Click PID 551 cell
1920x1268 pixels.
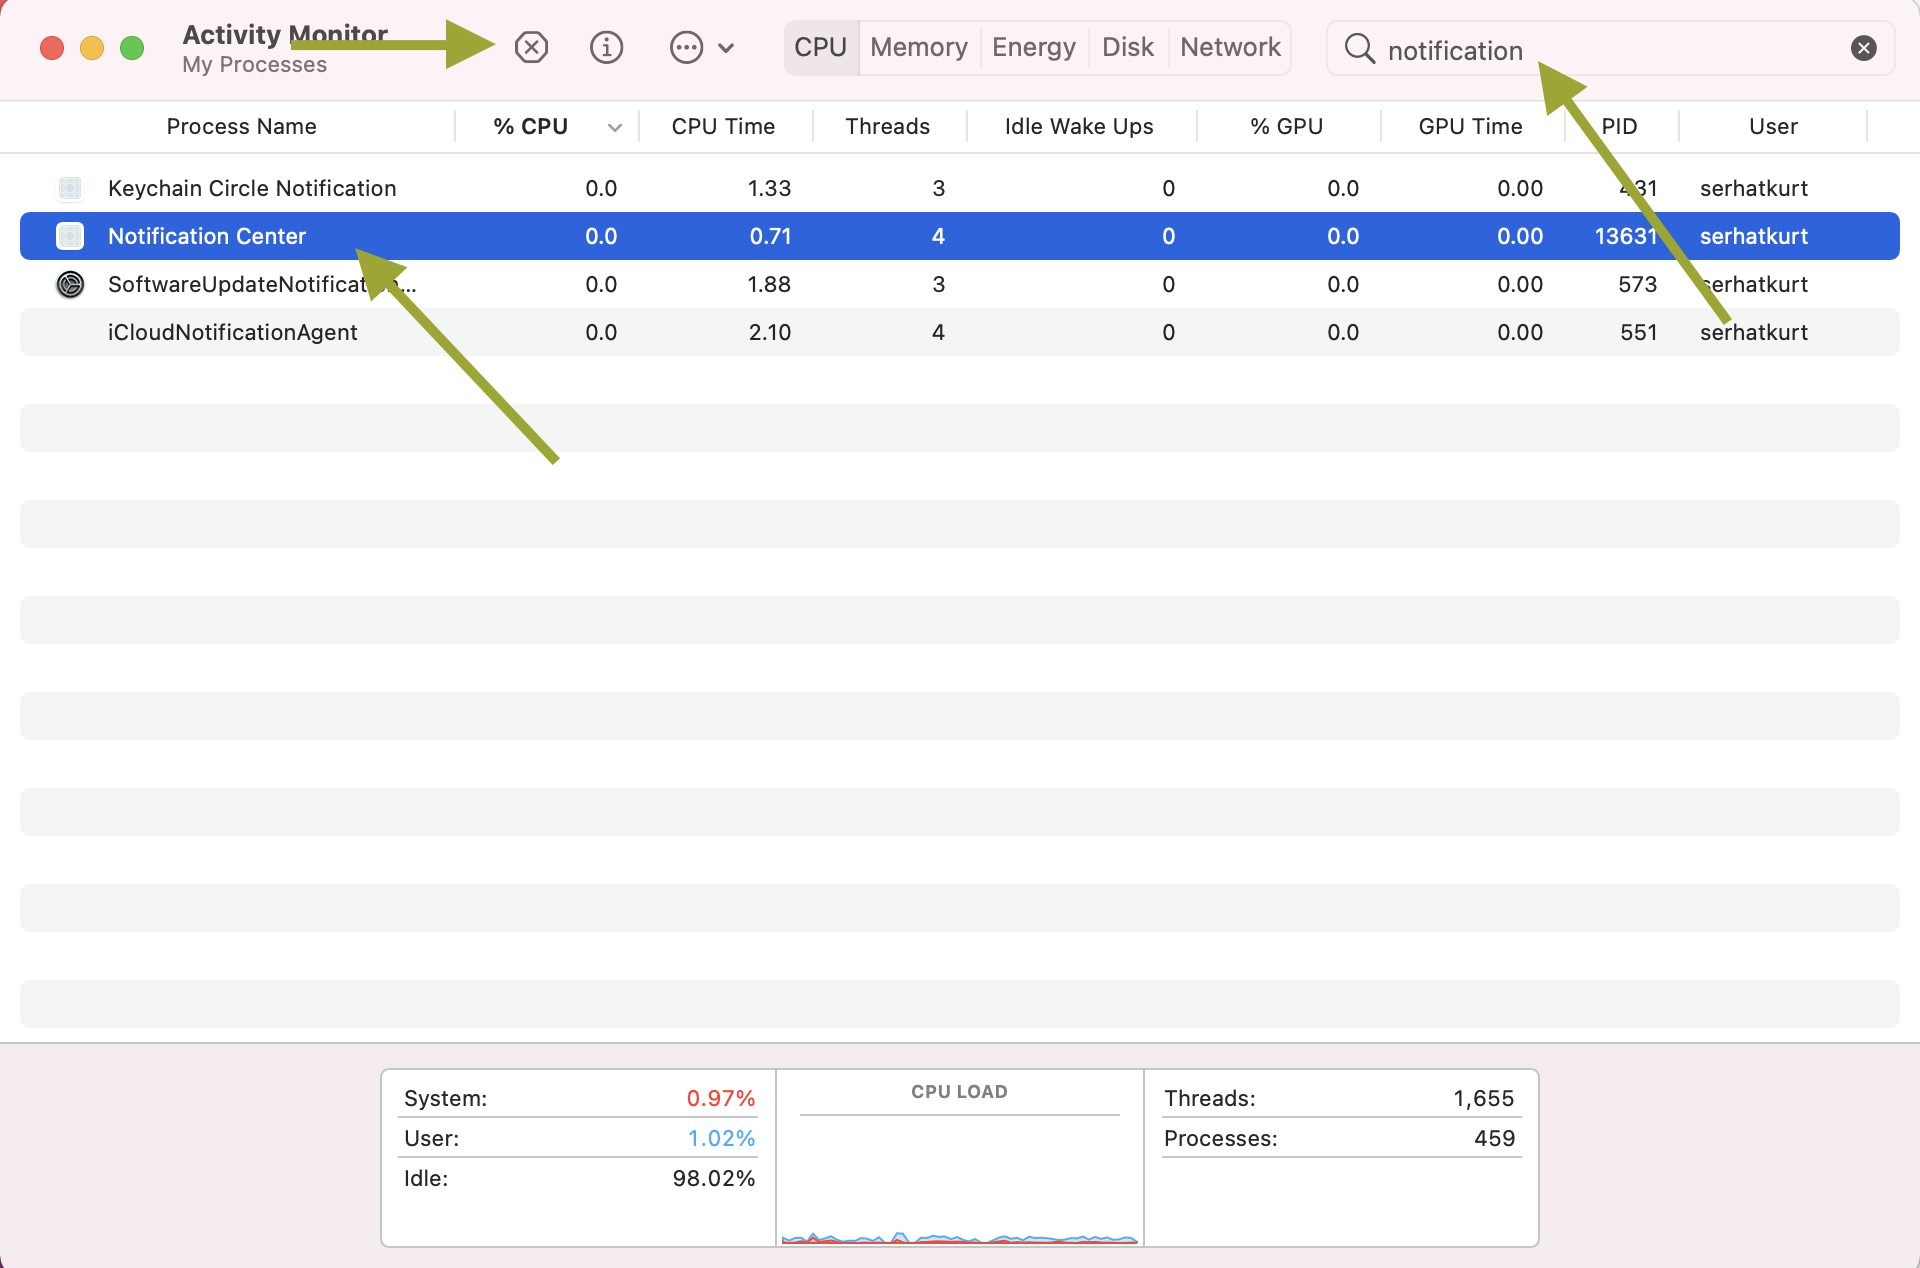1639,332
